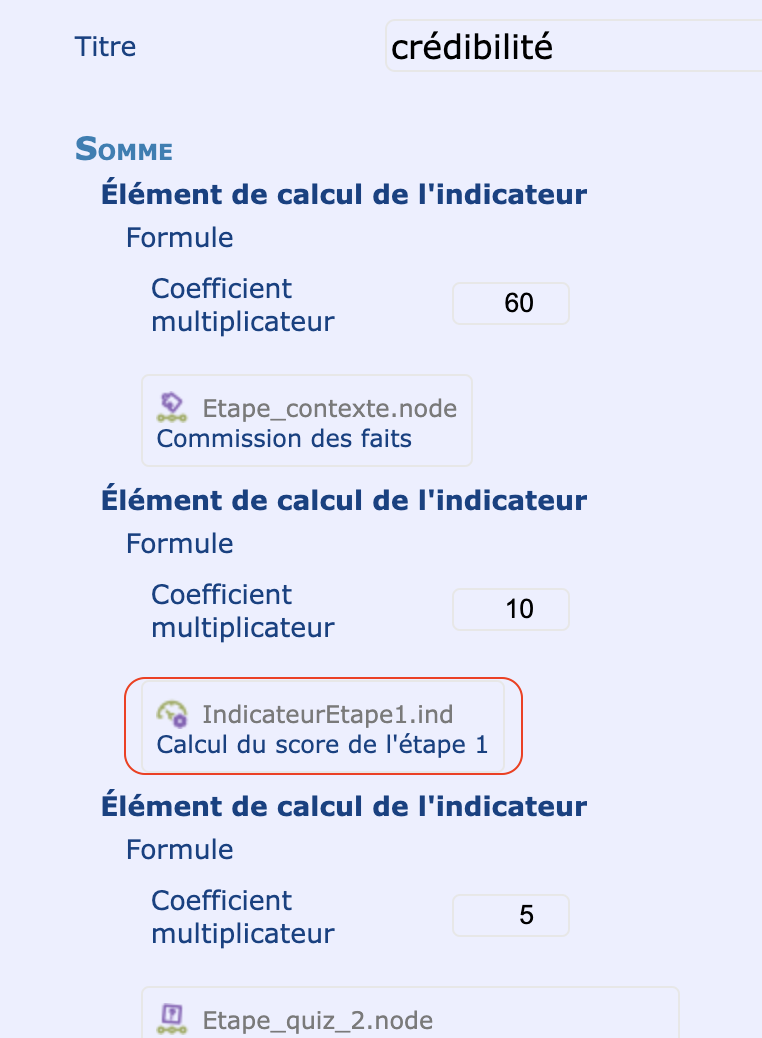
Task: Click the Somme section heading
Action: [x=124, y=148]
